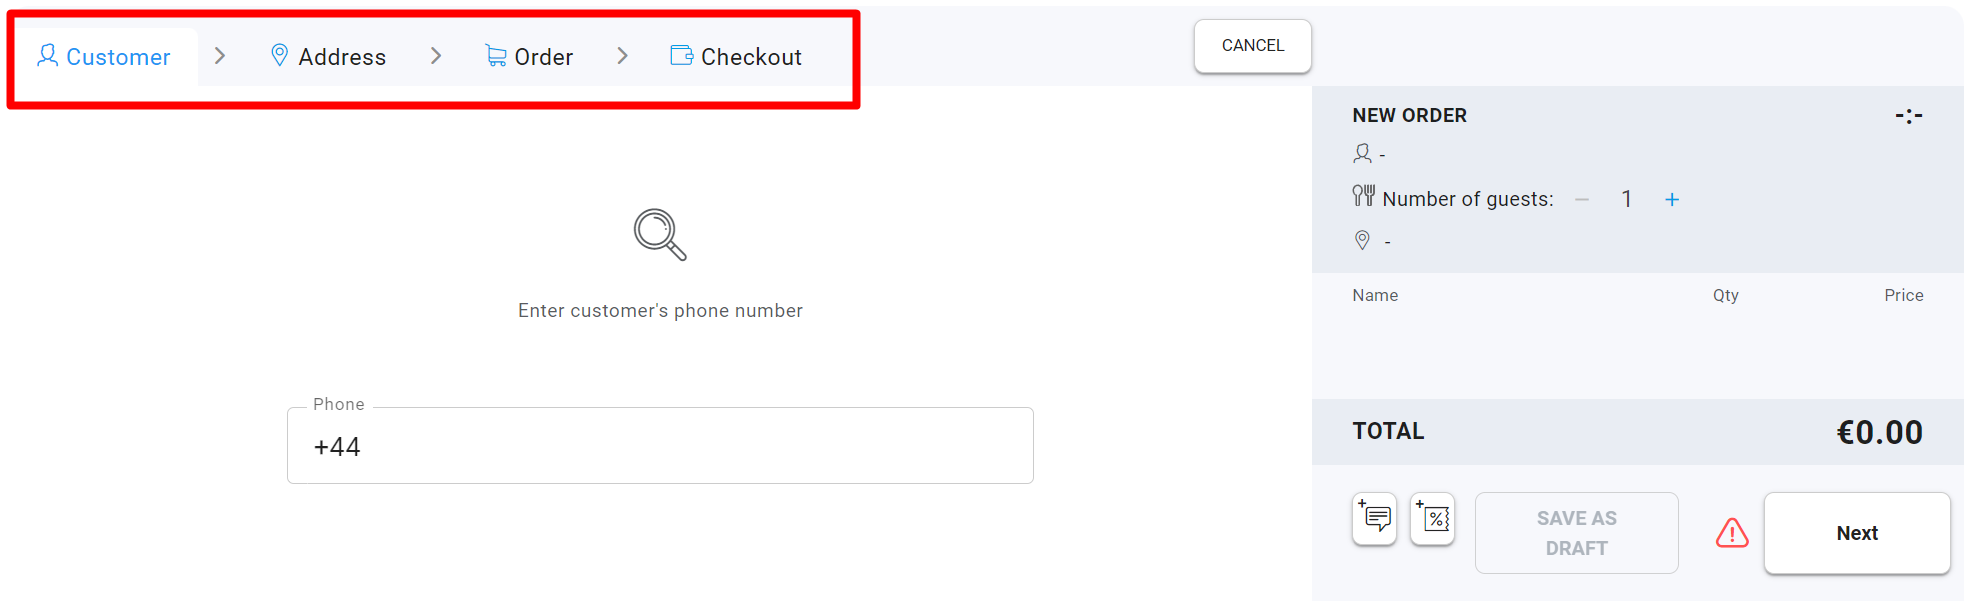Image resolution: width=1967 pixels, height=605 pixels.
Task: Increase number of guests with plus
Action: tap(1672, 200)
